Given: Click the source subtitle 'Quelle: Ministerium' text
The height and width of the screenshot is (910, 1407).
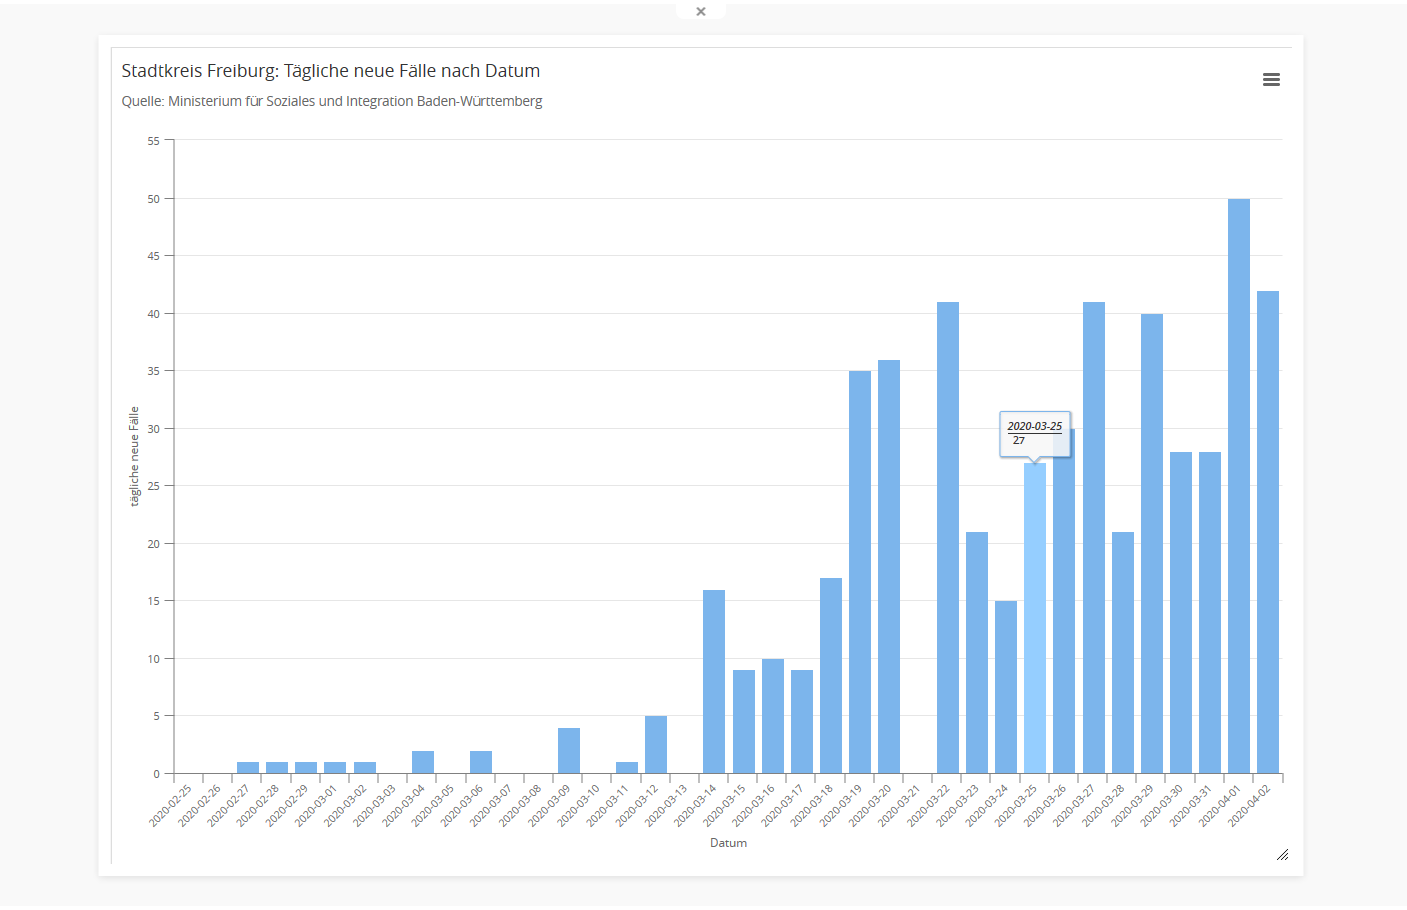Looking at the screenshot, I should point(332,101).
